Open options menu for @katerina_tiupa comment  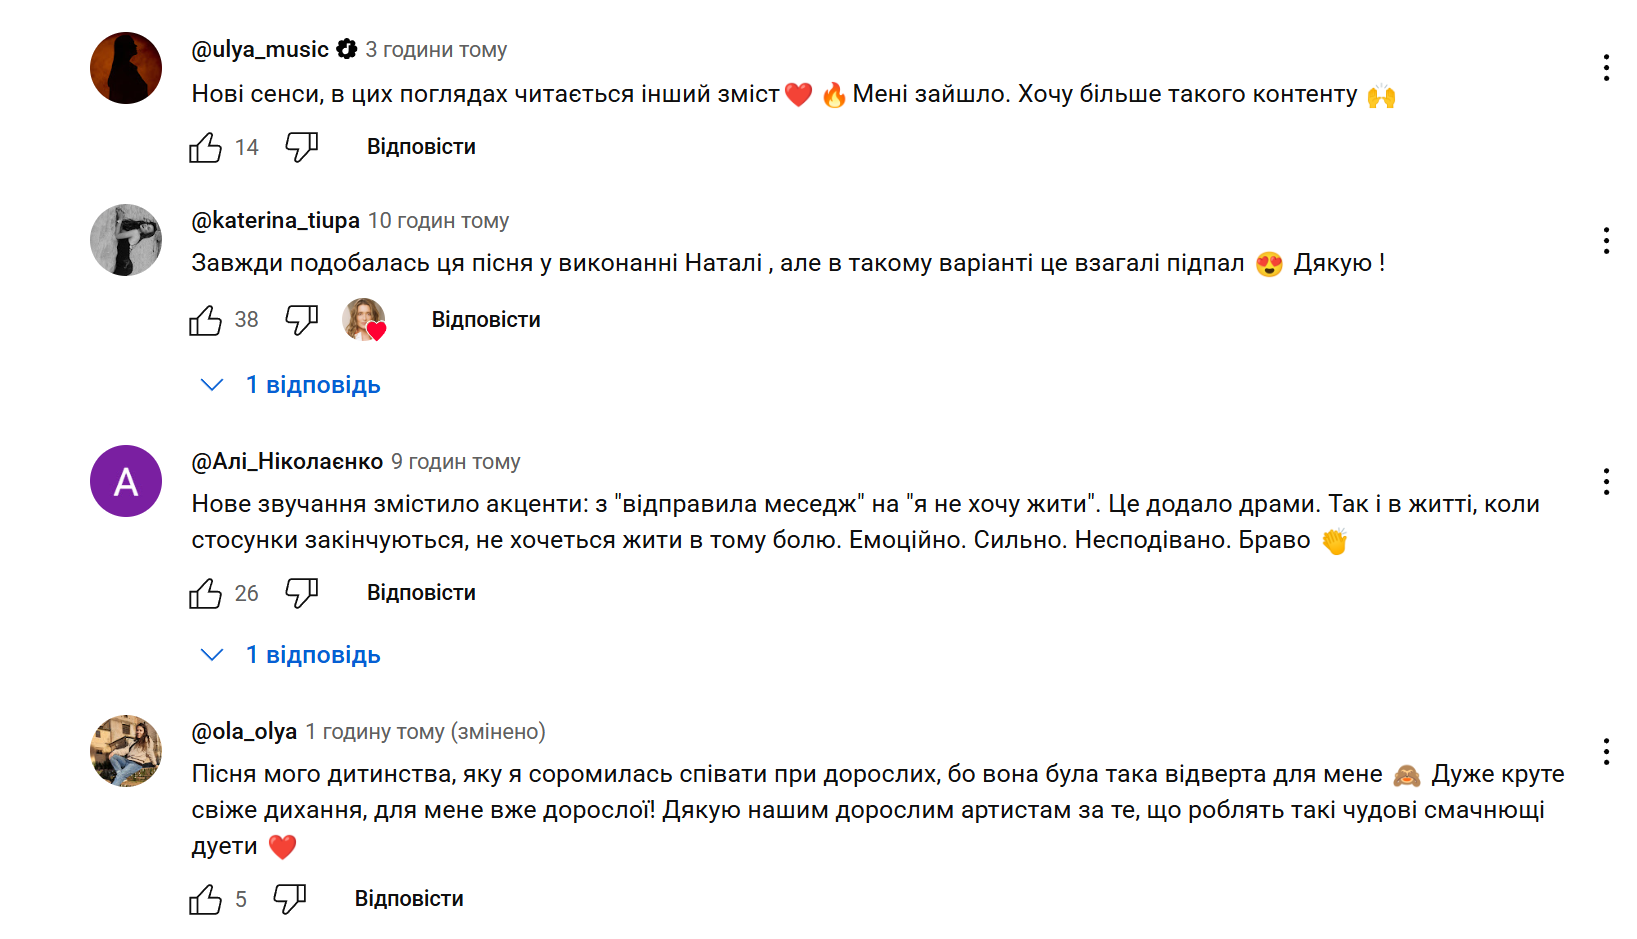tap(1606, 240)
